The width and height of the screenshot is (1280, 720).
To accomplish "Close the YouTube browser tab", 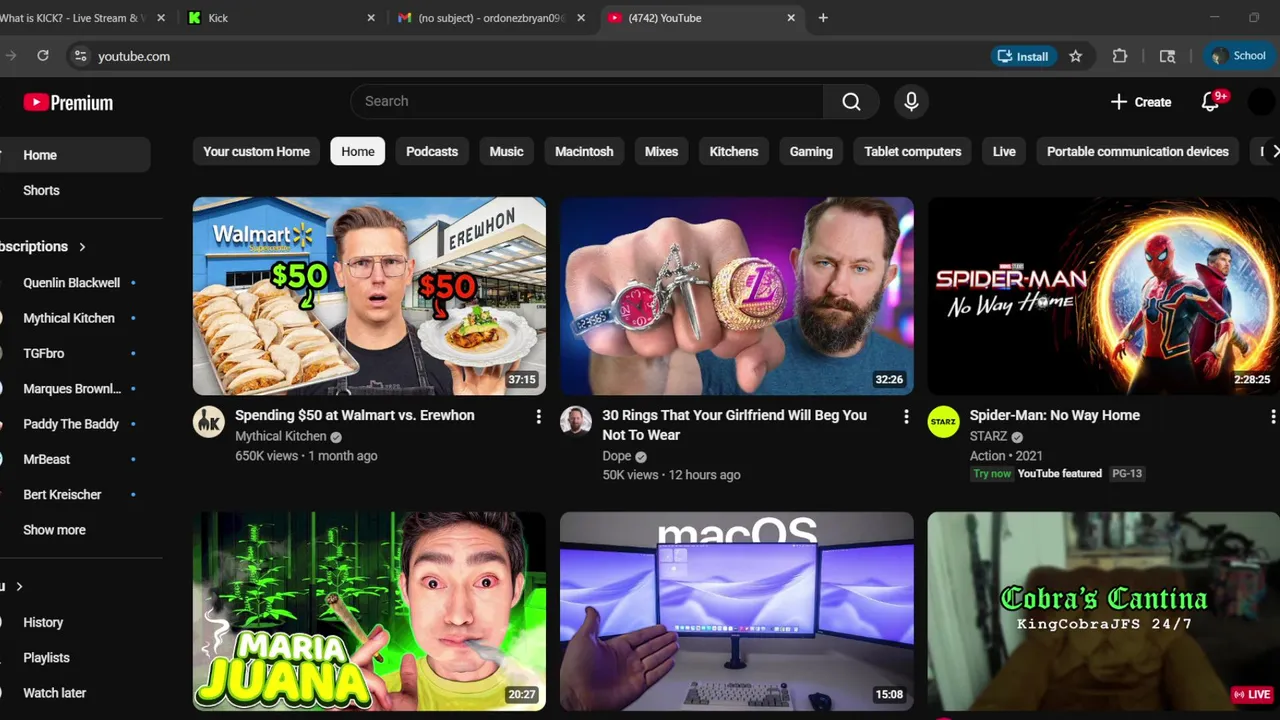I will coord(791,18).
